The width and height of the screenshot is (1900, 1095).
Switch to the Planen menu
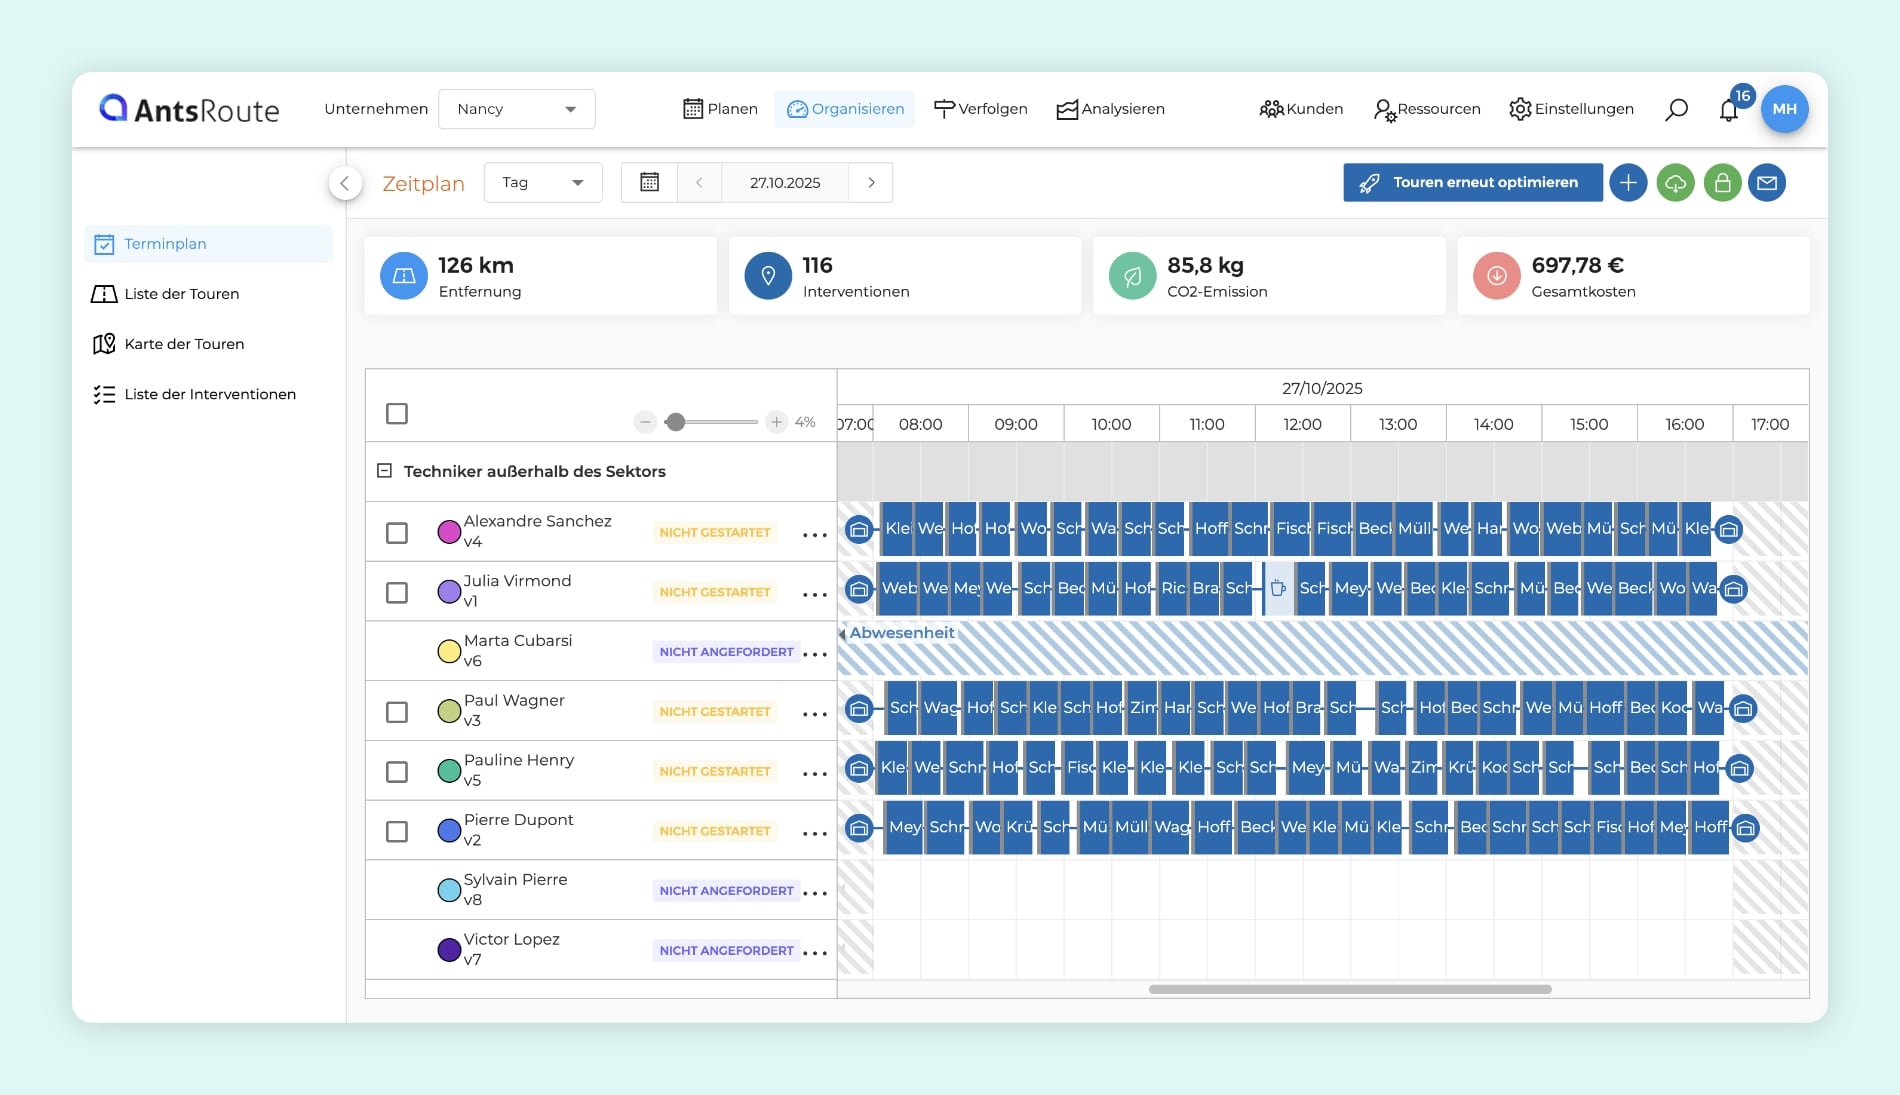(720, 109)
